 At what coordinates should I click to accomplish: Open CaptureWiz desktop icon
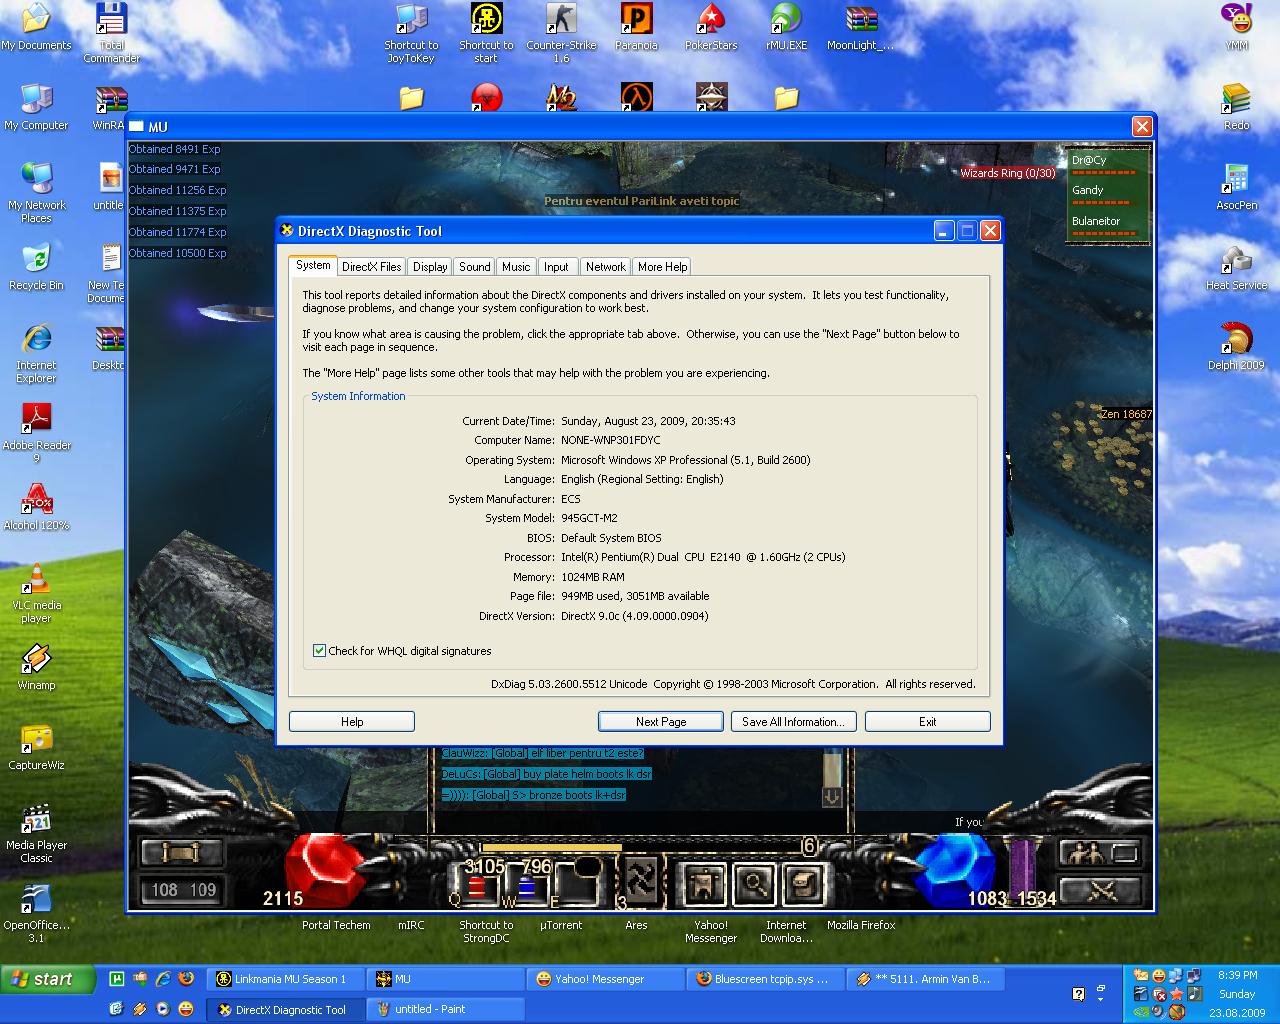36,747
